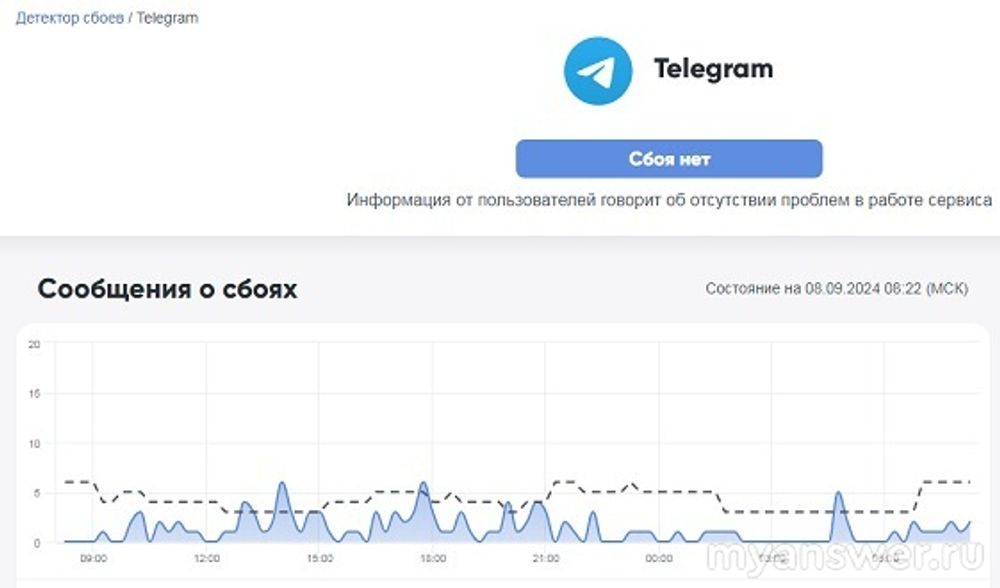Click the user information text under the button

pyautogui.click(x=669, y=200)
